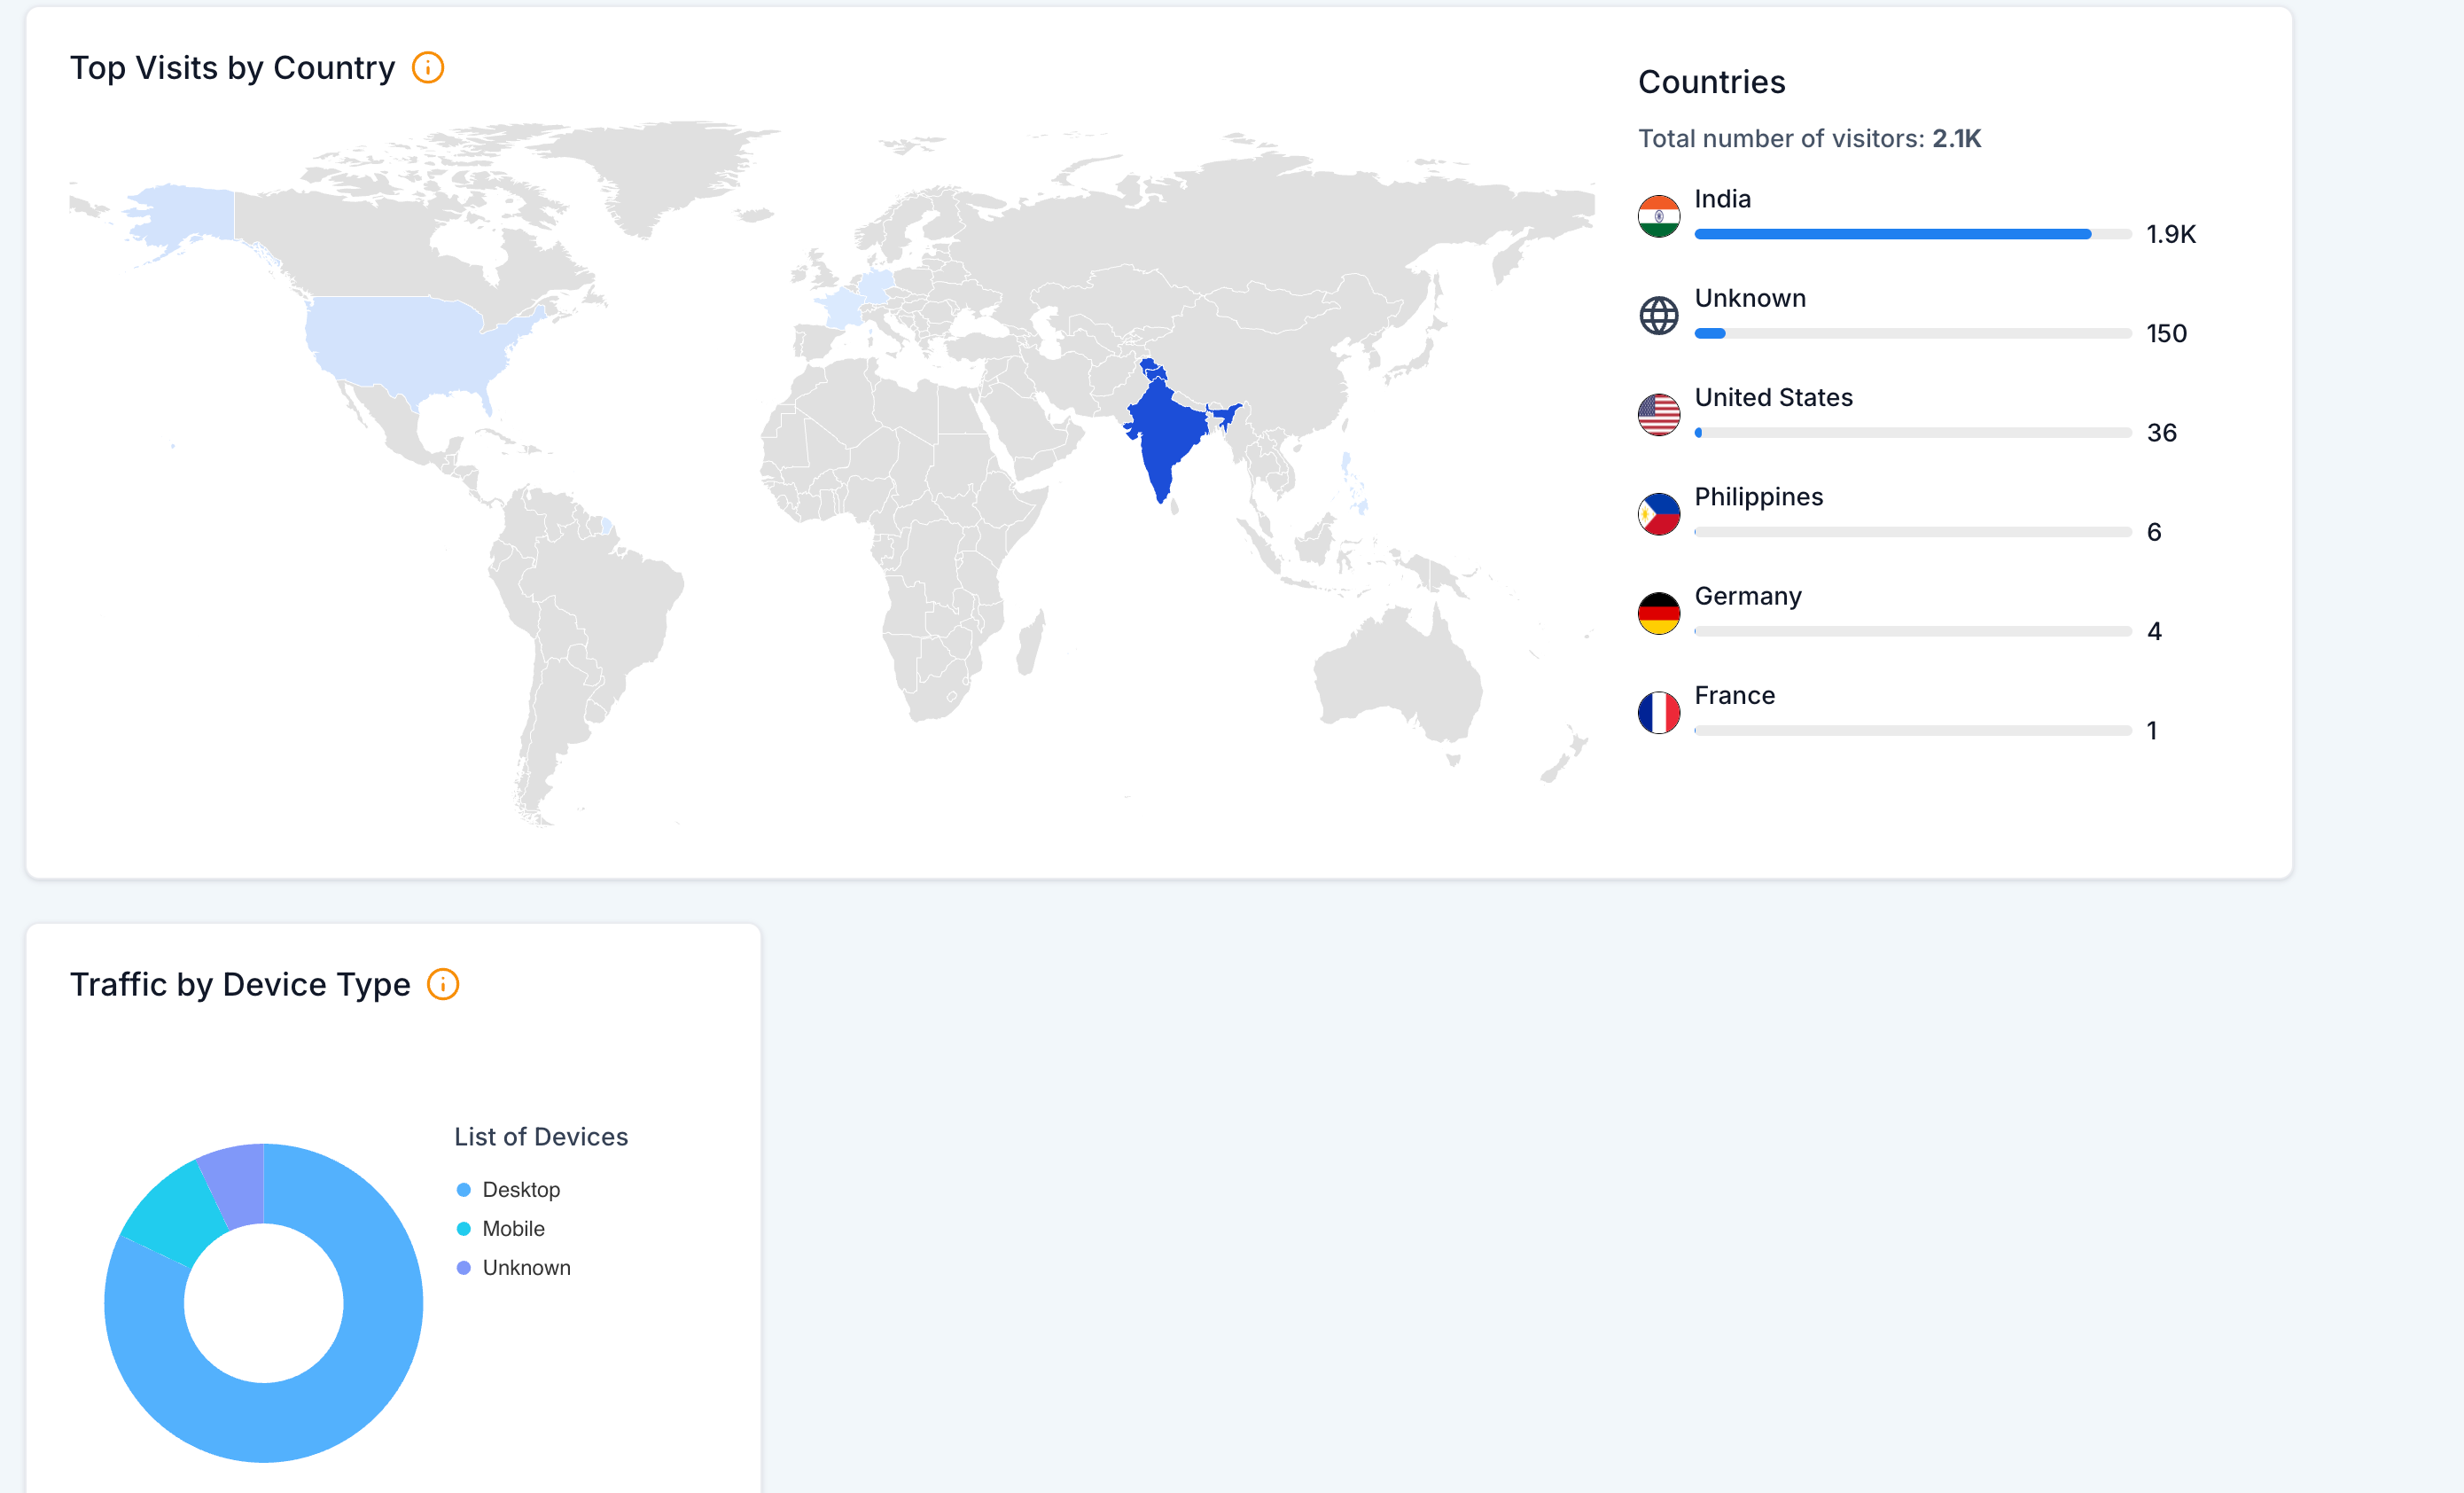Image resolution: width=2464 pixels, height=1493 pixels.
Task: Click the Germany flag icon
Action: coord(1658,613)
